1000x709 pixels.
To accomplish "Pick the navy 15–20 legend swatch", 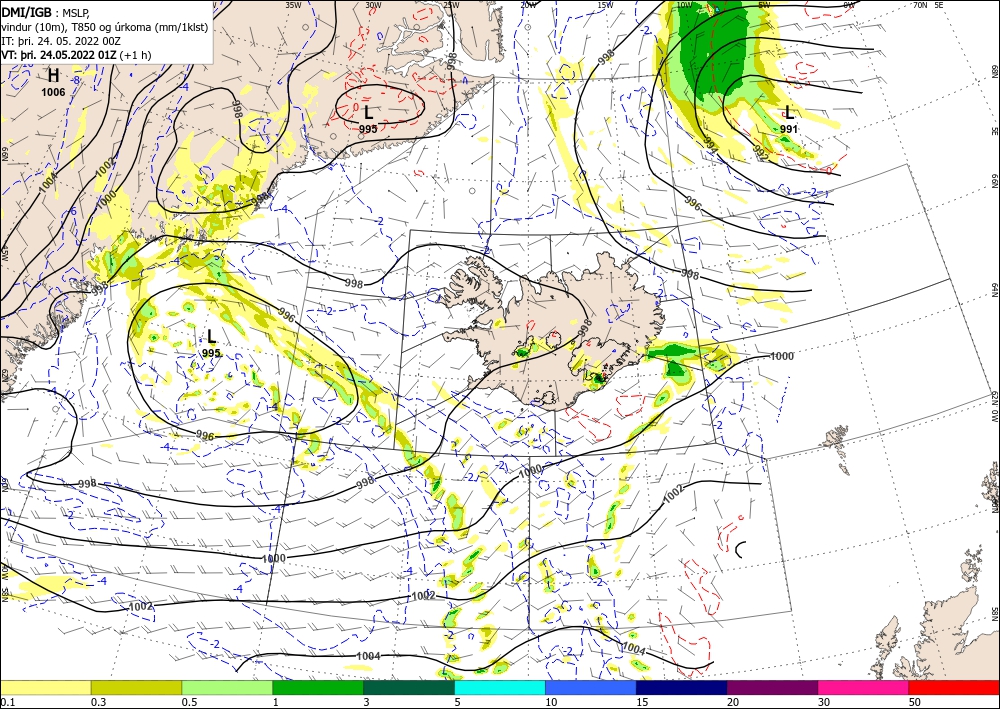I will coord(681,687).
